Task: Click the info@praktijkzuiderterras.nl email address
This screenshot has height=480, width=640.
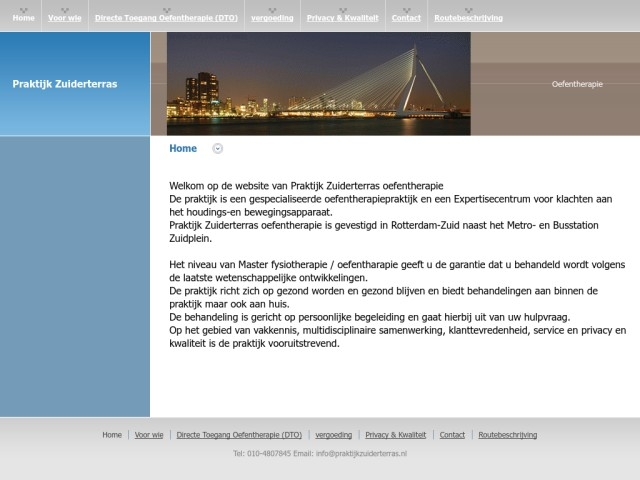Action: point(361,454)
